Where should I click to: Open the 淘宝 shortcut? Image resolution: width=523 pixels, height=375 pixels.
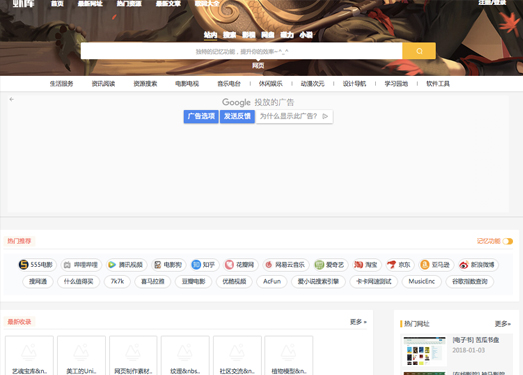pyautogui.click(x=367, y=265)
